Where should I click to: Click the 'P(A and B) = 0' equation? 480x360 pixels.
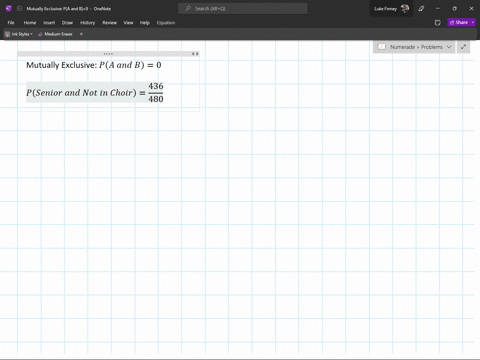[130, 65]
